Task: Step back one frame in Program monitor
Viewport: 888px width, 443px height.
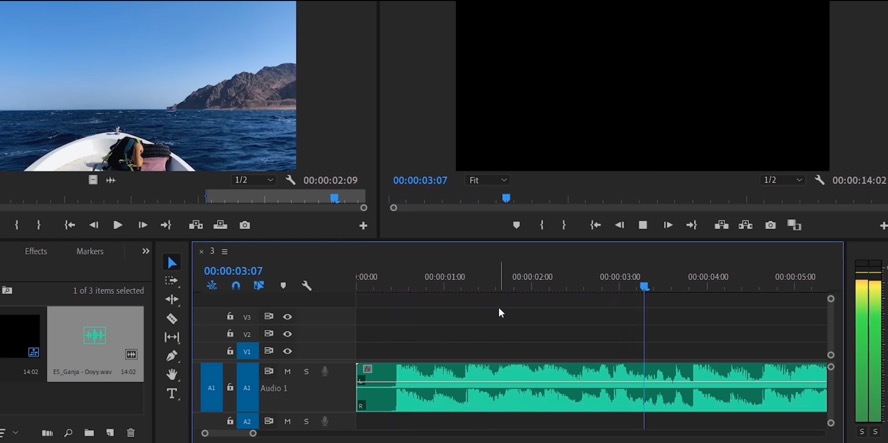Action: tap(619, 225)
